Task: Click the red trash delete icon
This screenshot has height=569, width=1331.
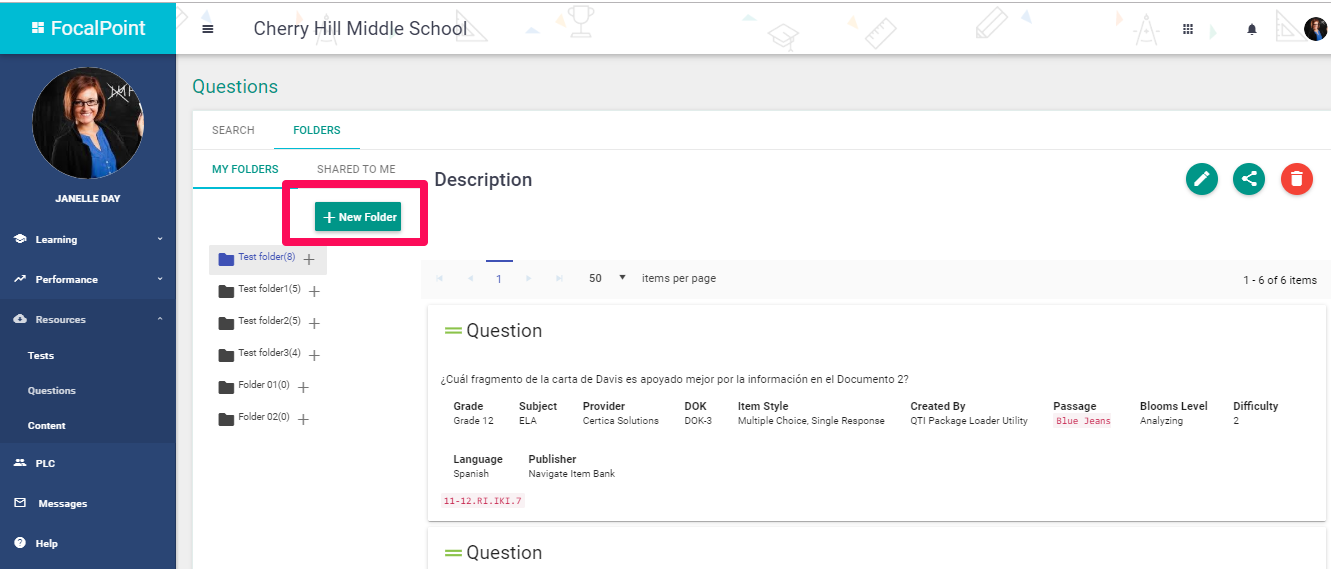Action: click(x=1296, y=179)
